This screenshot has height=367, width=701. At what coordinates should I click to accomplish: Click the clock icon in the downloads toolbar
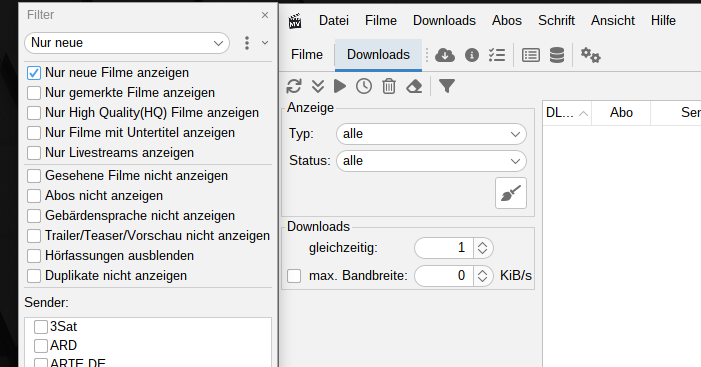[x=364, y=86]
